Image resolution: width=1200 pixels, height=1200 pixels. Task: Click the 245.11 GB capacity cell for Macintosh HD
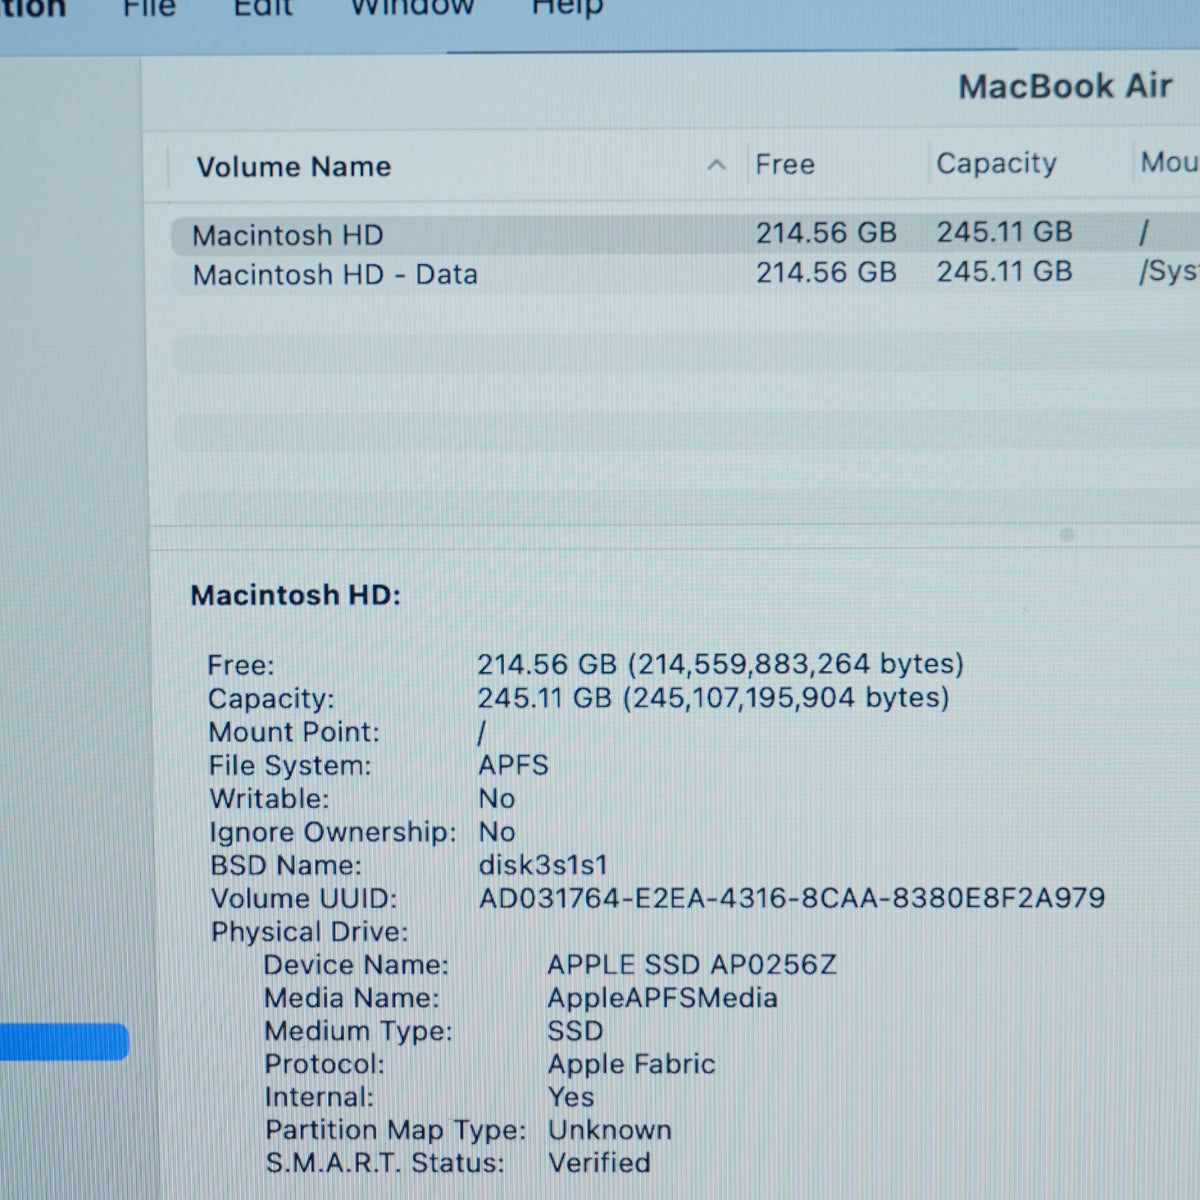(1004, 232)
